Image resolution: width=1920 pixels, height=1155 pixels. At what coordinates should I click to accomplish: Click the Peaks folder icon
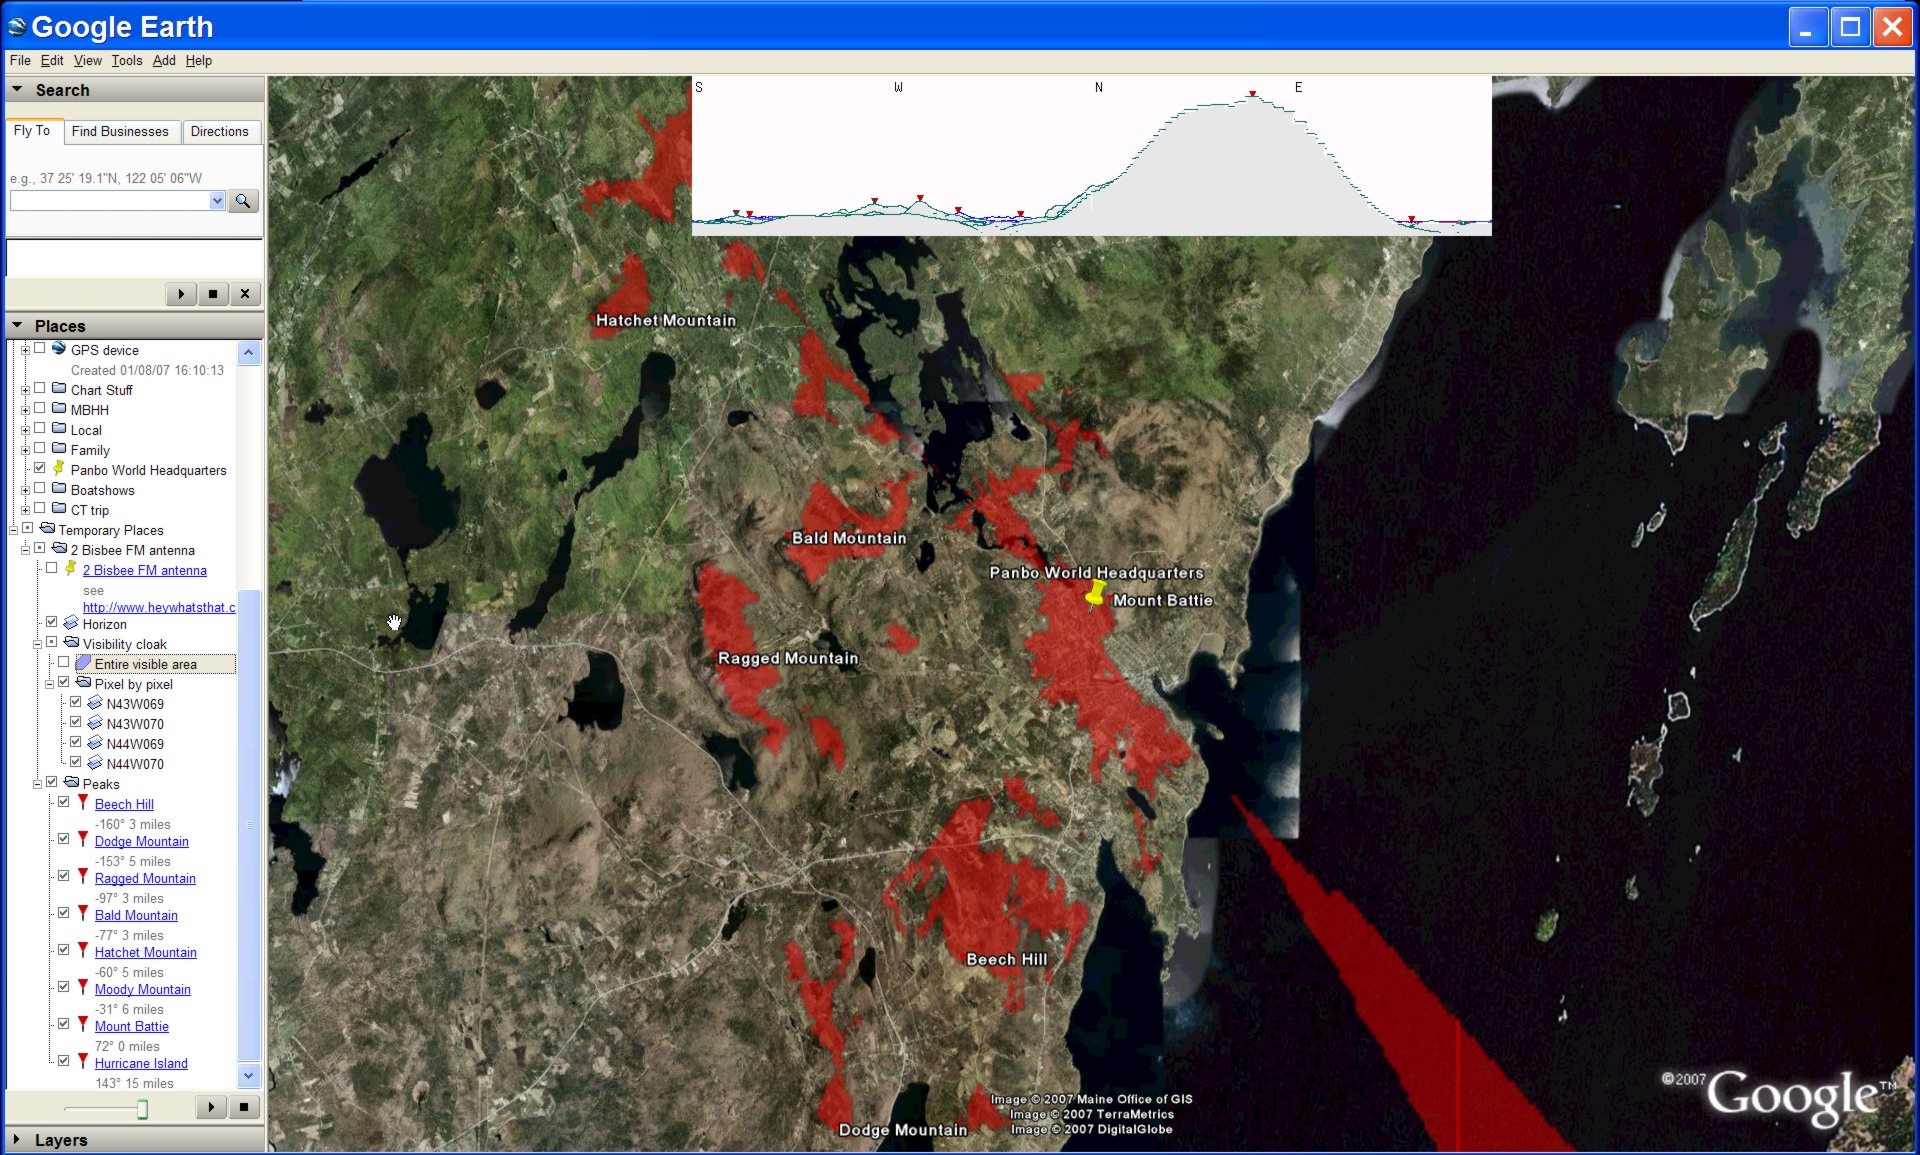pyautogui.click(x=71, y=783)
